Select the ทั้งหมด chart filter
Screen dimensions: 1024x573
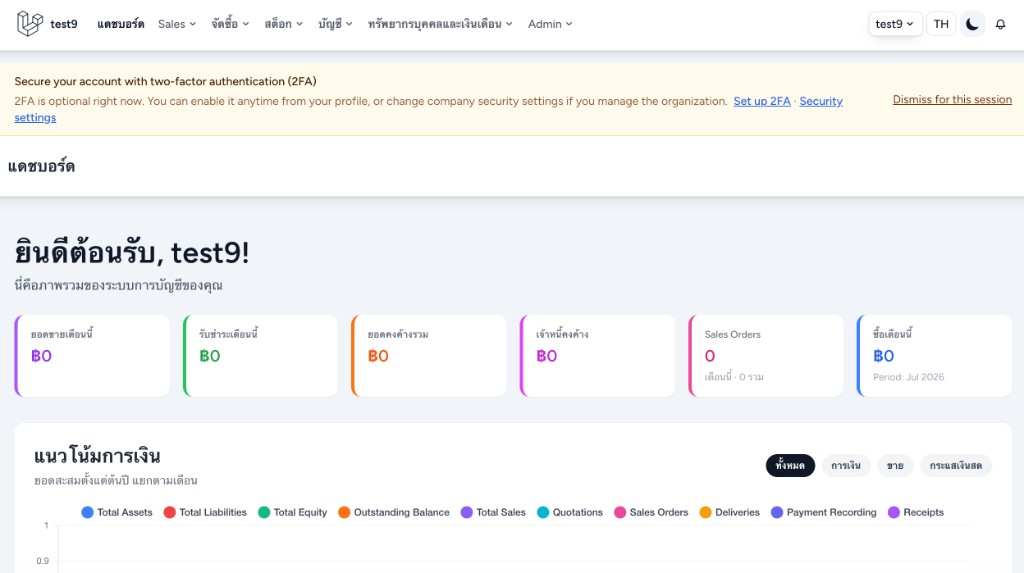click(x=790, y=465)
